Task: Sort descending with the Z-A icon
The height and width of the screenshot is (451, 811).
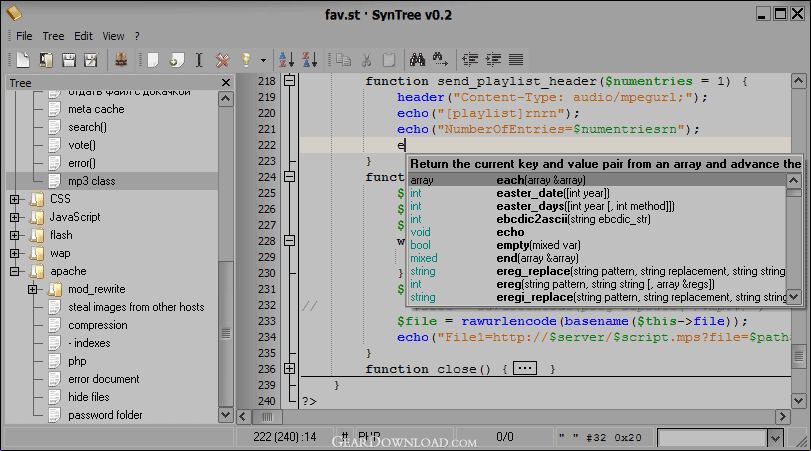Action: point(309,60)
